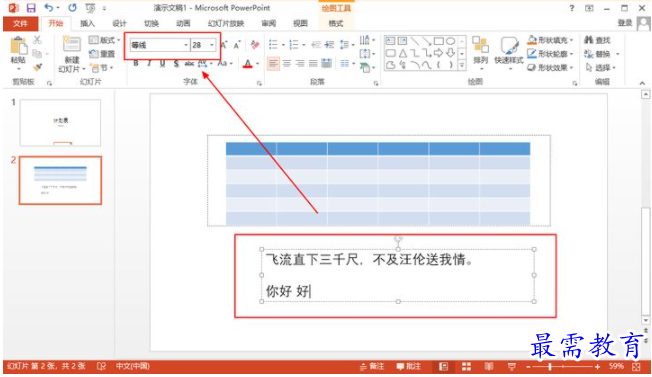This screenshot has height=377, width=652.
Task: Switch to the Design (设计) tab
Action: click(x=119, y=24)
